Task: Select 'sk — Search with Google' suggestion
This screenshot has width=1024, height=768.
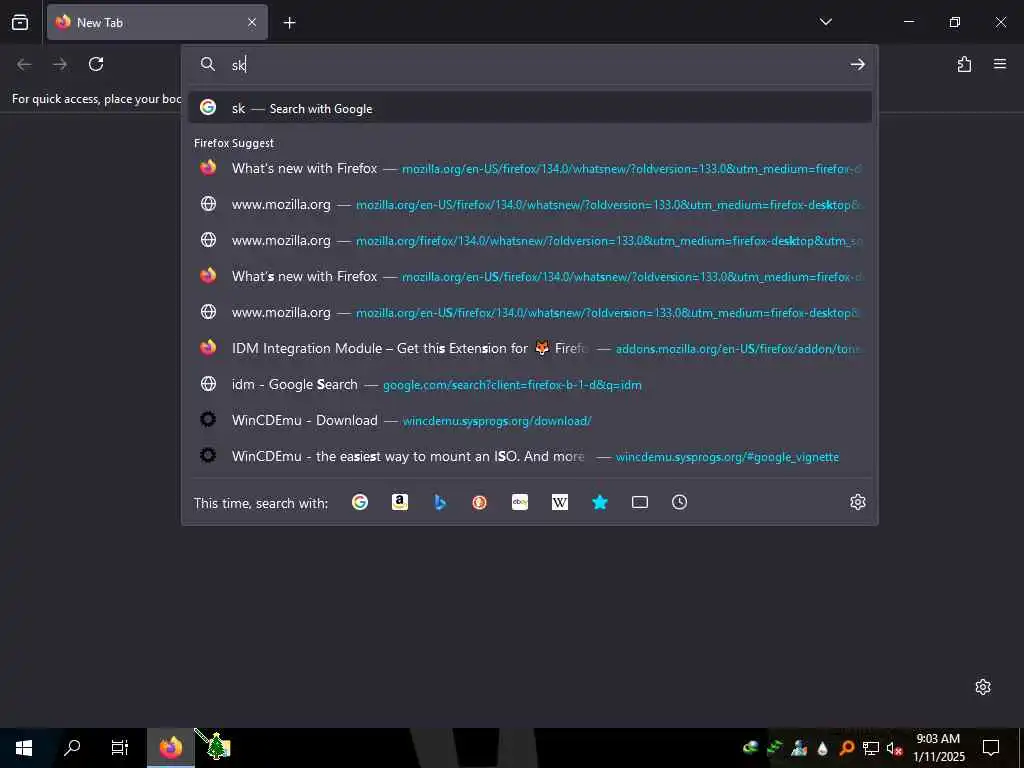Action: pyautogui.click(x=530, y=108)
